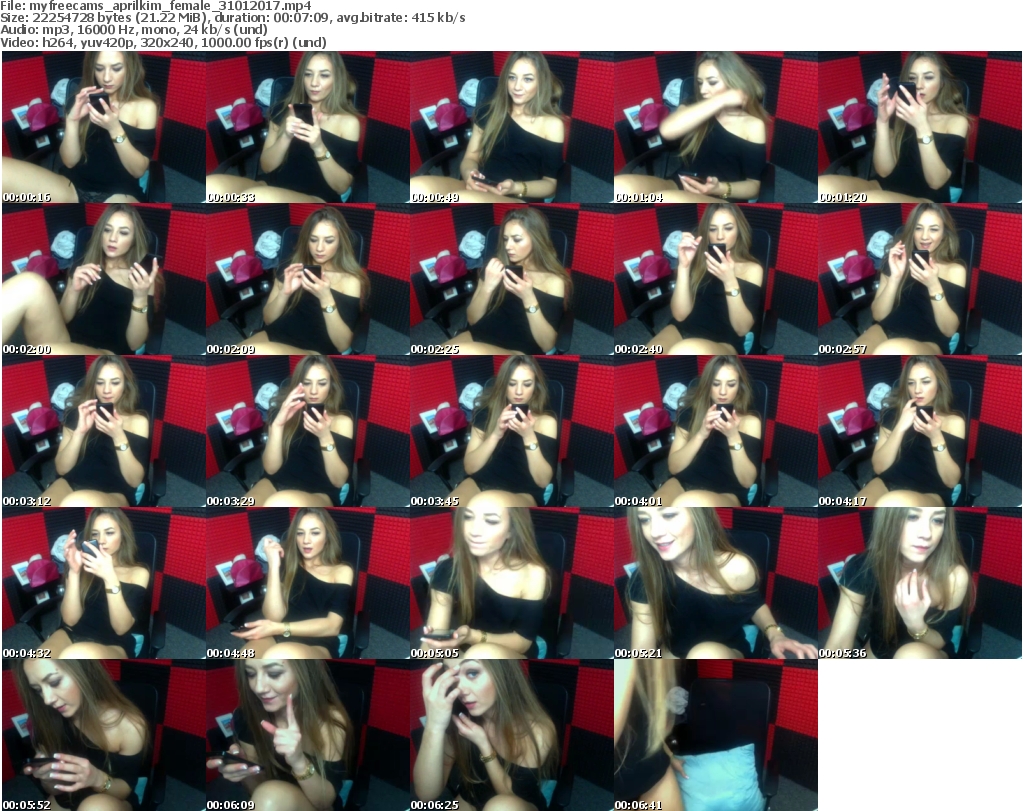Click the frame stamped 00:05:05

pyautogui.click(x=511, y=583)
